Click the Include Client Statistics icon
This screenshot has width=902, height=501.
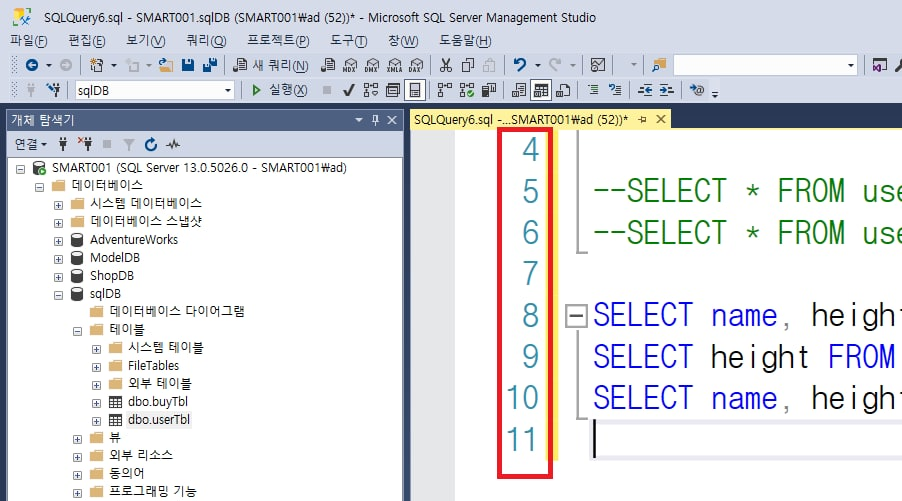tap(489, 90)
